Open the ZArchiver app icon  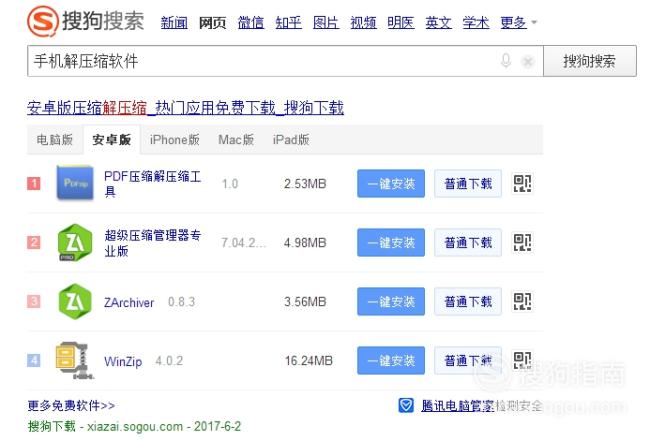[x=75, y=301]
